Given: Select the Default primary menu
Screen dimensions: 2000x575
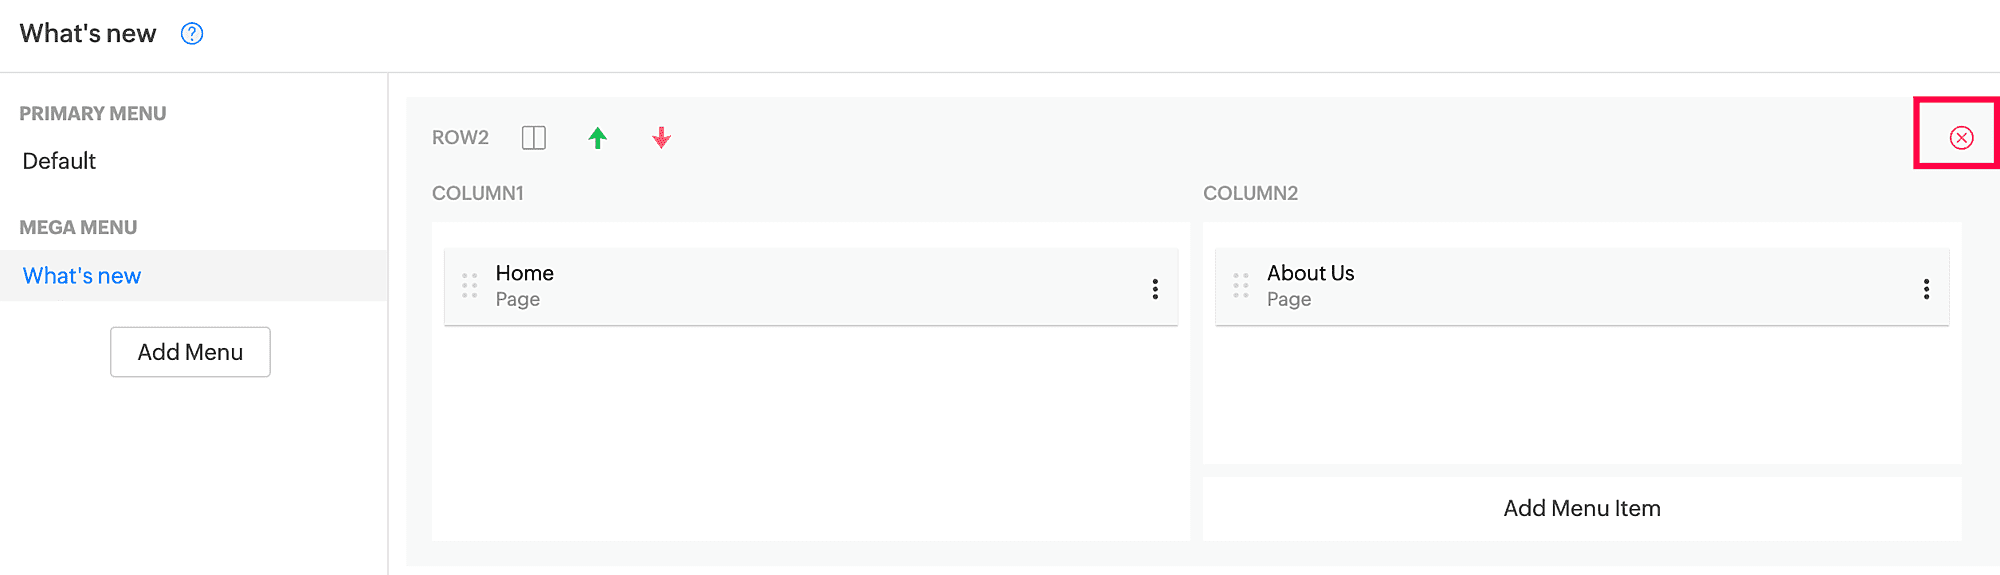Looking at the screenshot, I should click(x=59, y=161).
